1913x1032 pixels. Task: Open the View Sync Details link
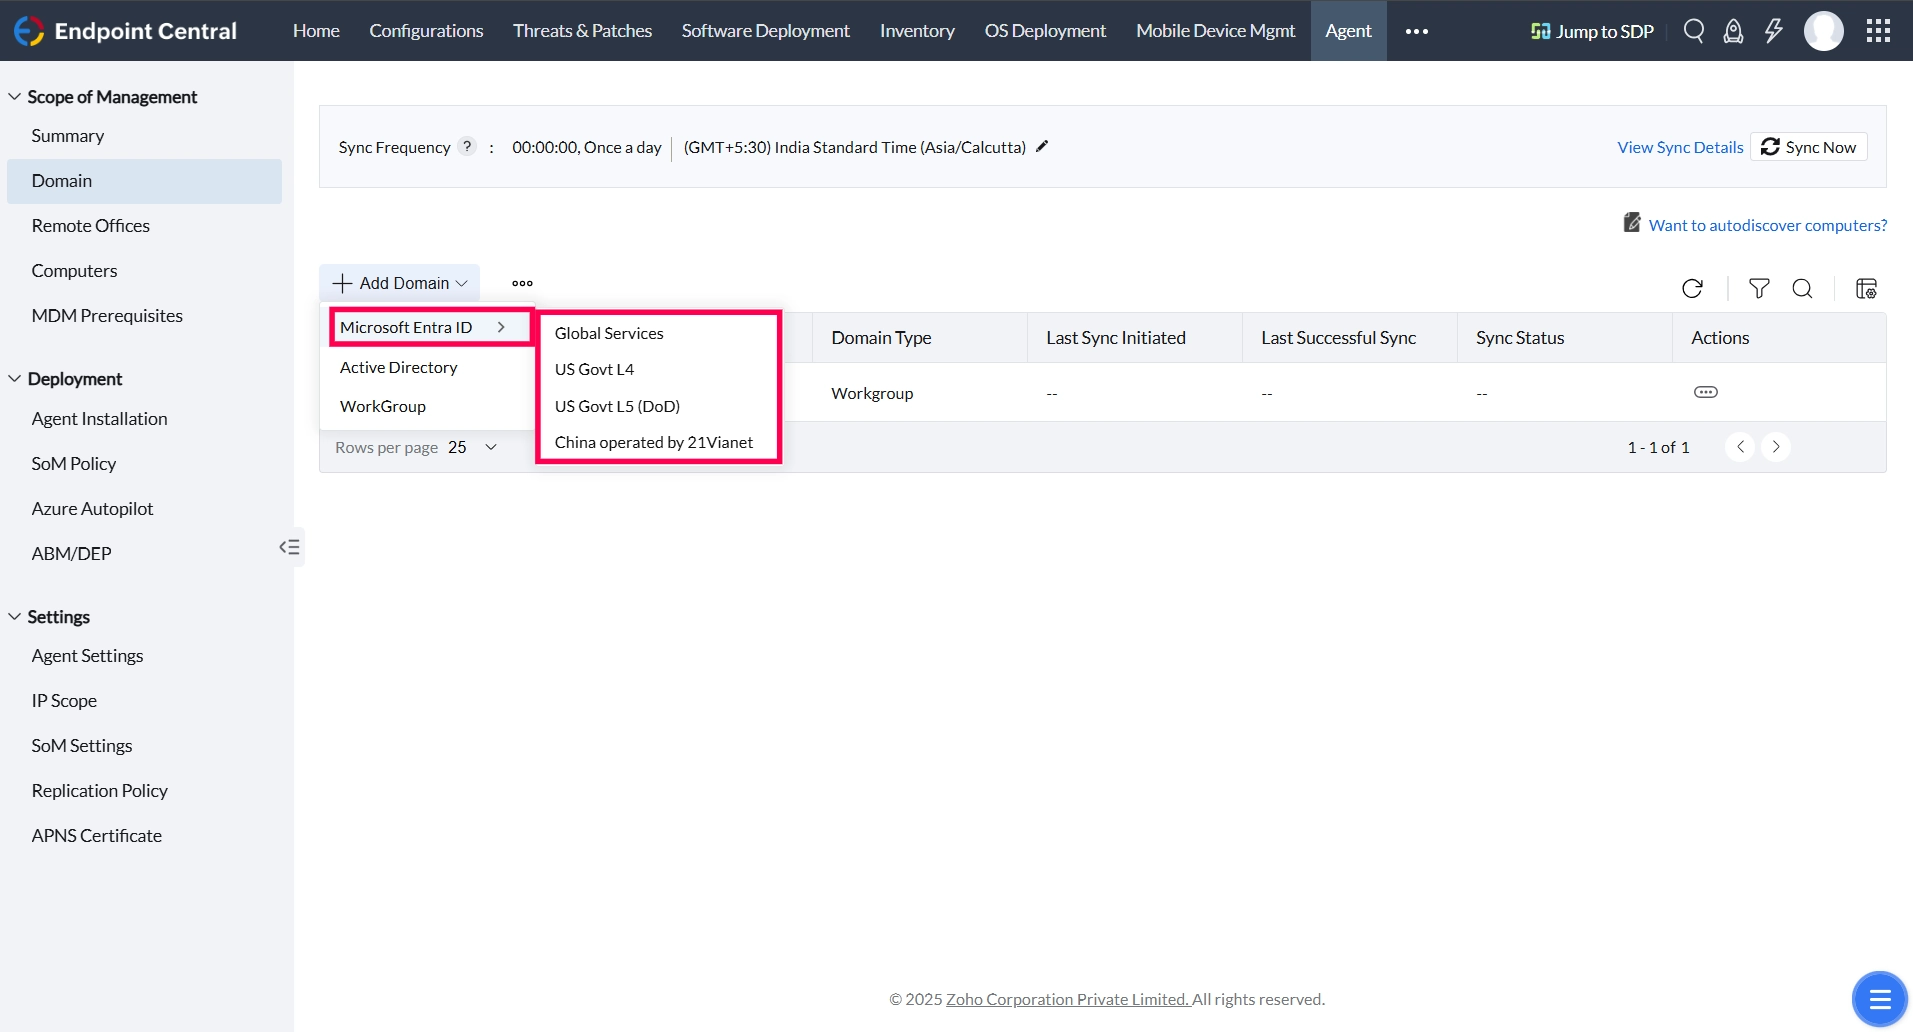coord(1680,147)
